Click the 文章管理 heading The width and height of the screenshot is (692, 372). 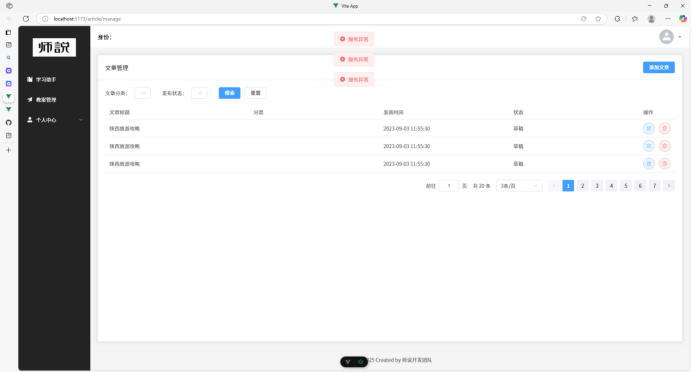coord(117,68)
